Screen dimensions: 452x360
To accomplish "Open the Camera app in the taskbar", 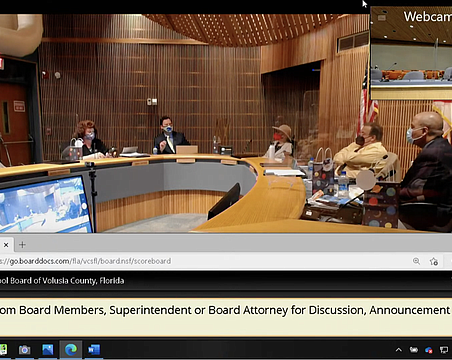I will [x=24, y=350].
